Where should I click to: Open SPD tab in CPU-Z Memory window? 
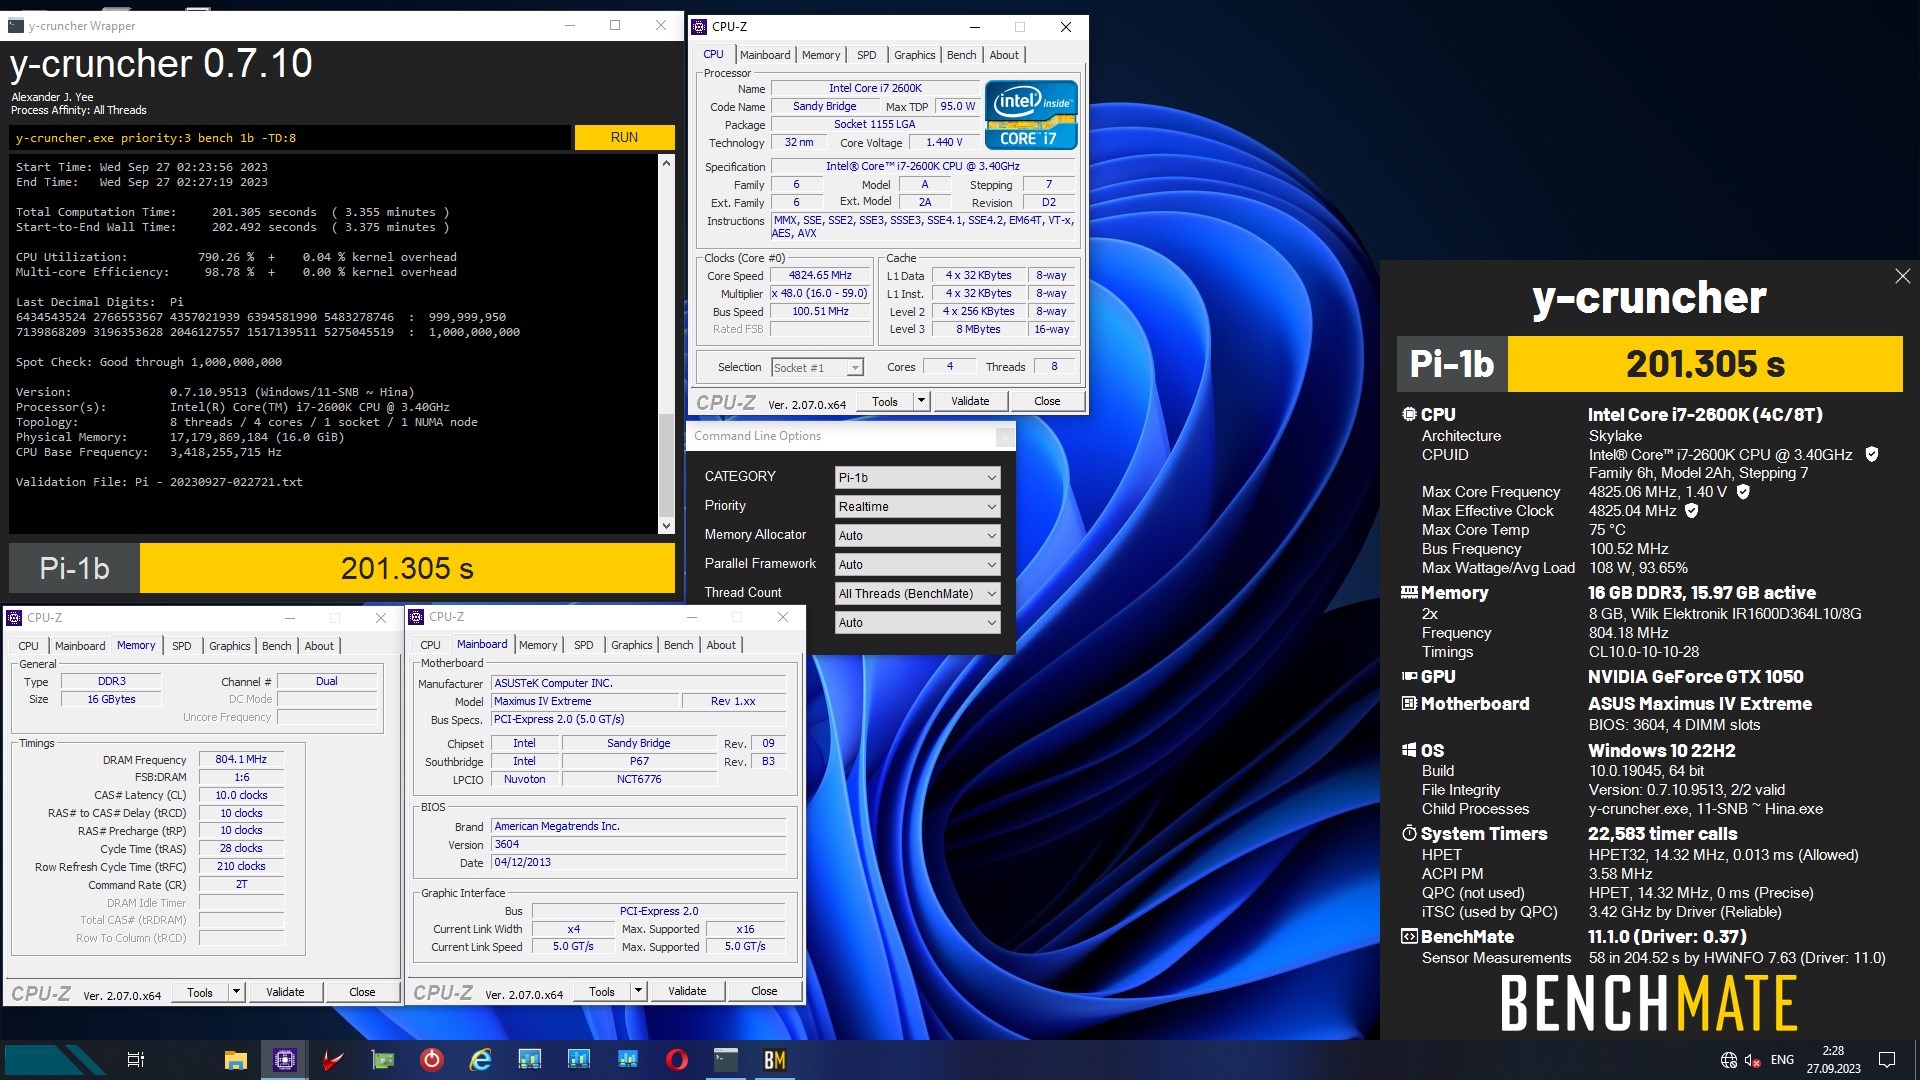[x=181, y=646]
